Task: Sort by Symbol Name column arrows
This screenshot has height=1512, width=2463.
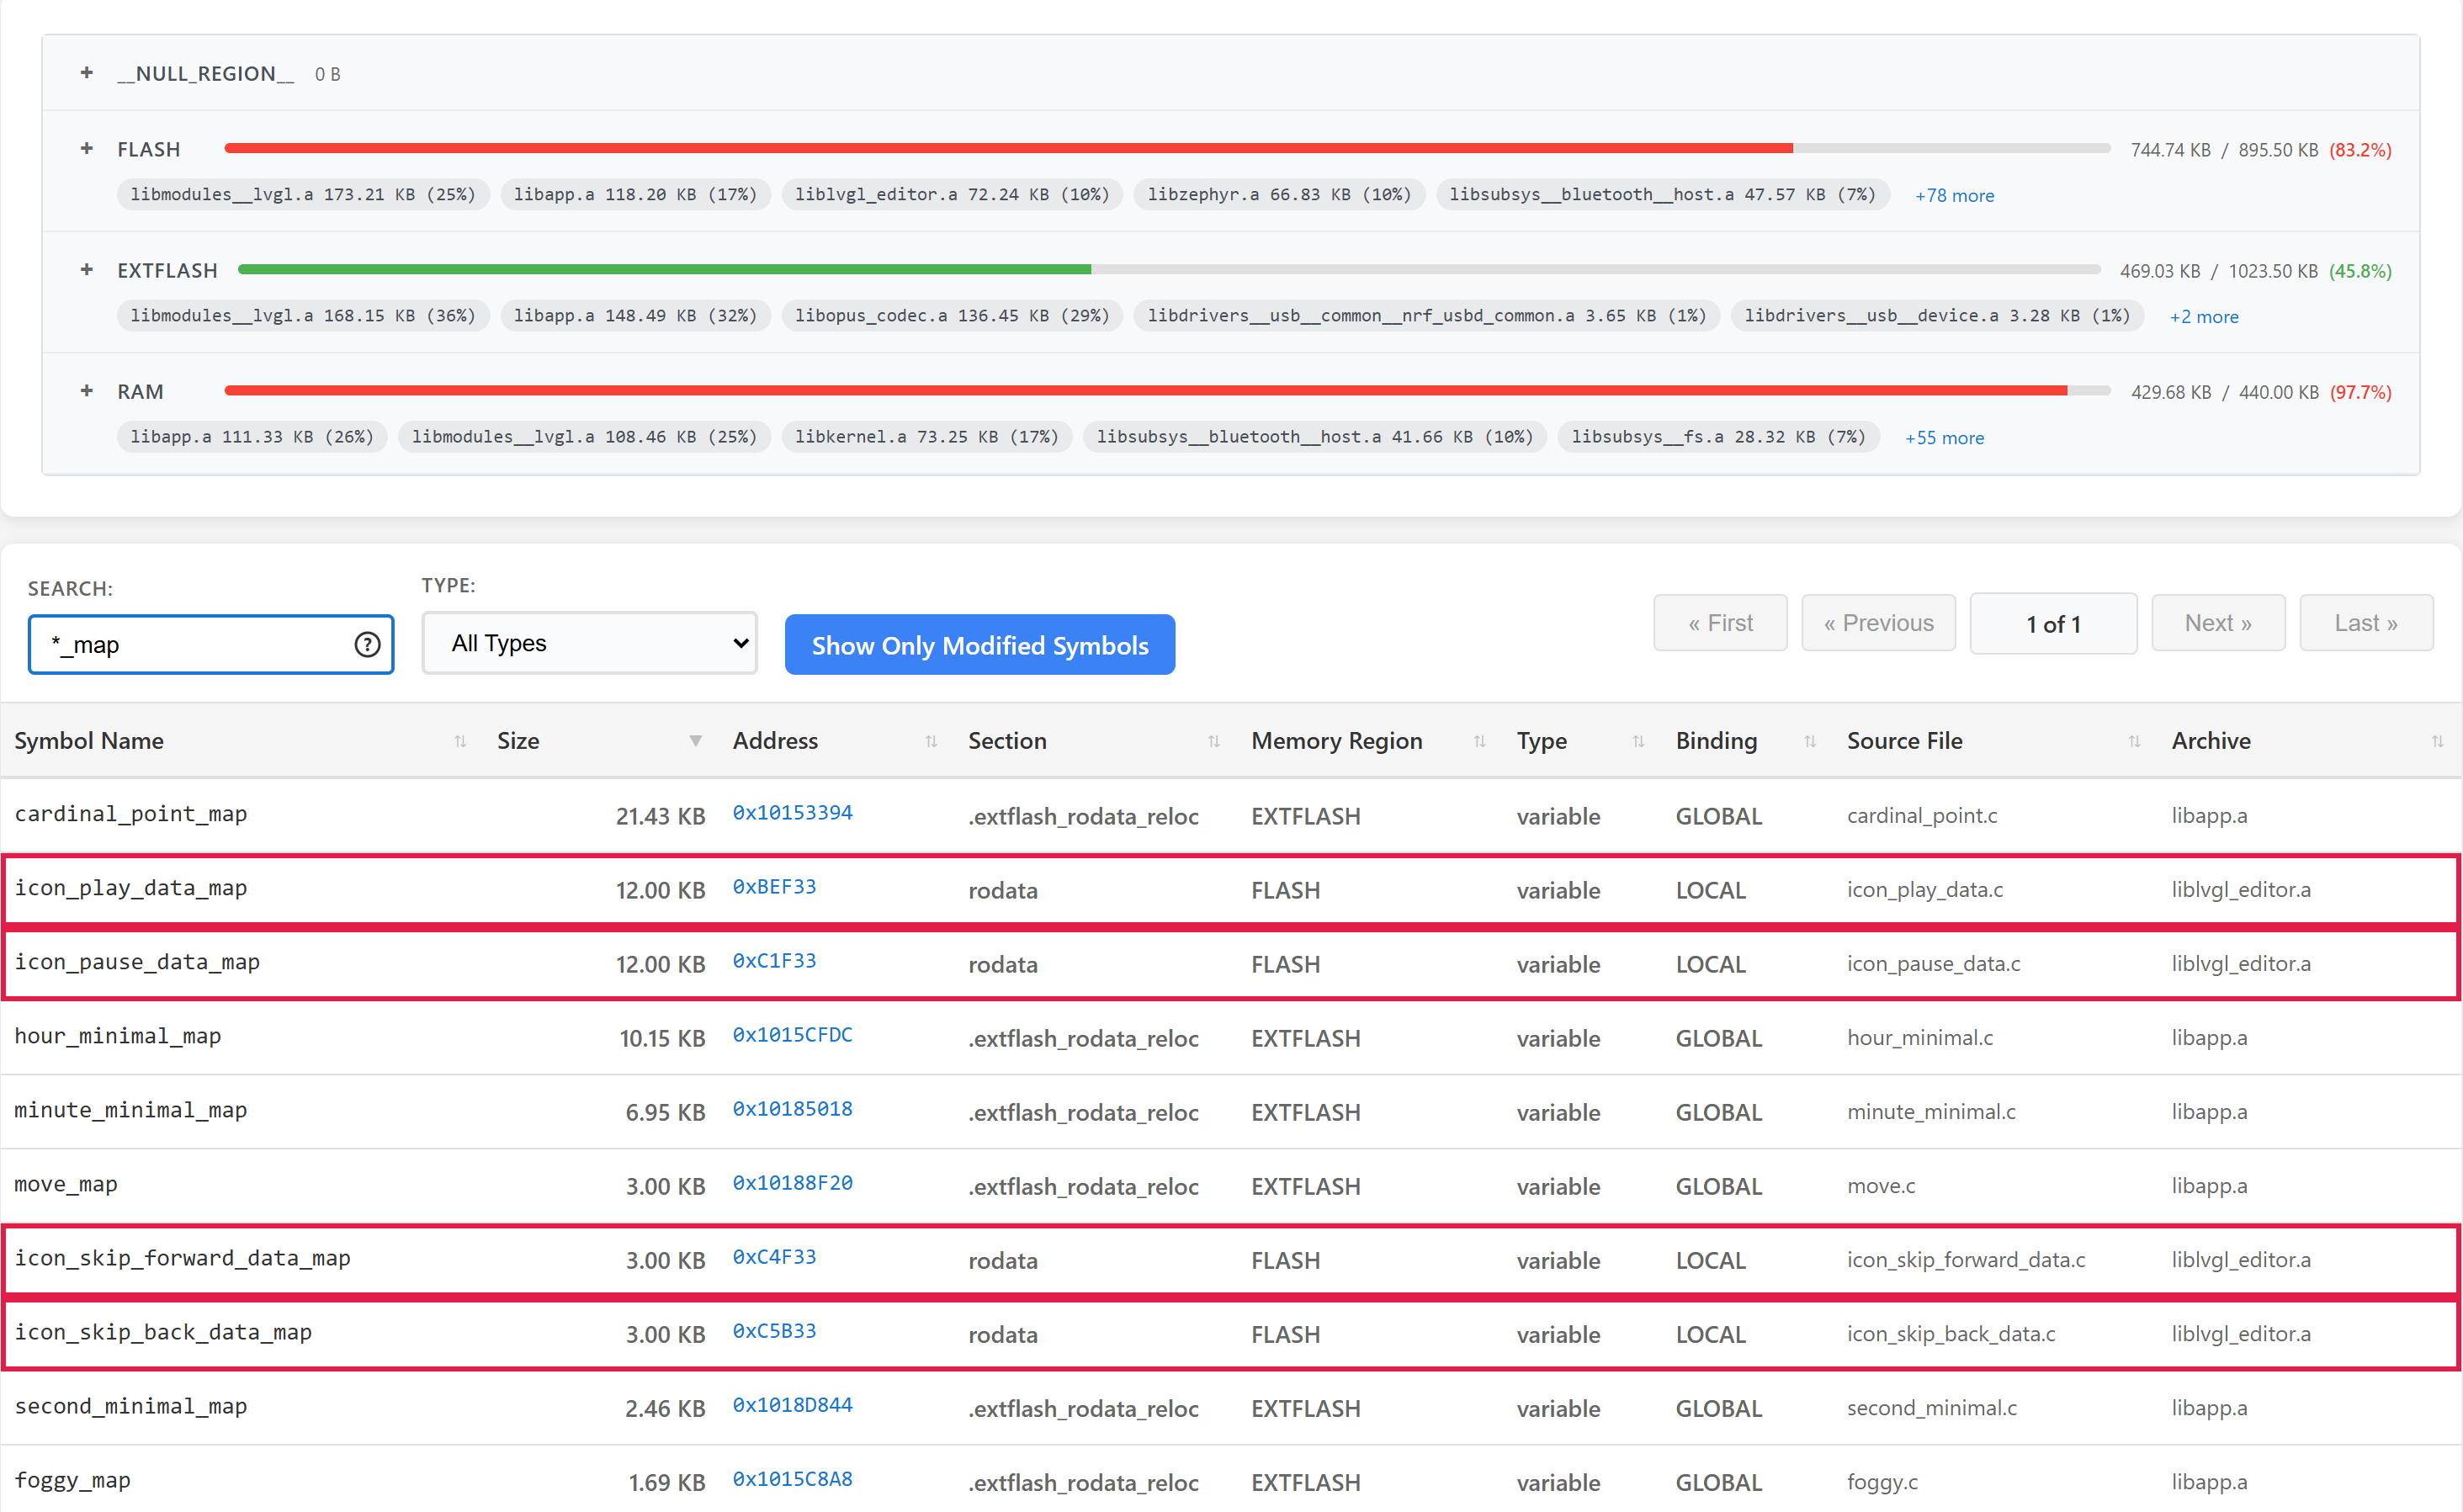Action: point(460,741)
